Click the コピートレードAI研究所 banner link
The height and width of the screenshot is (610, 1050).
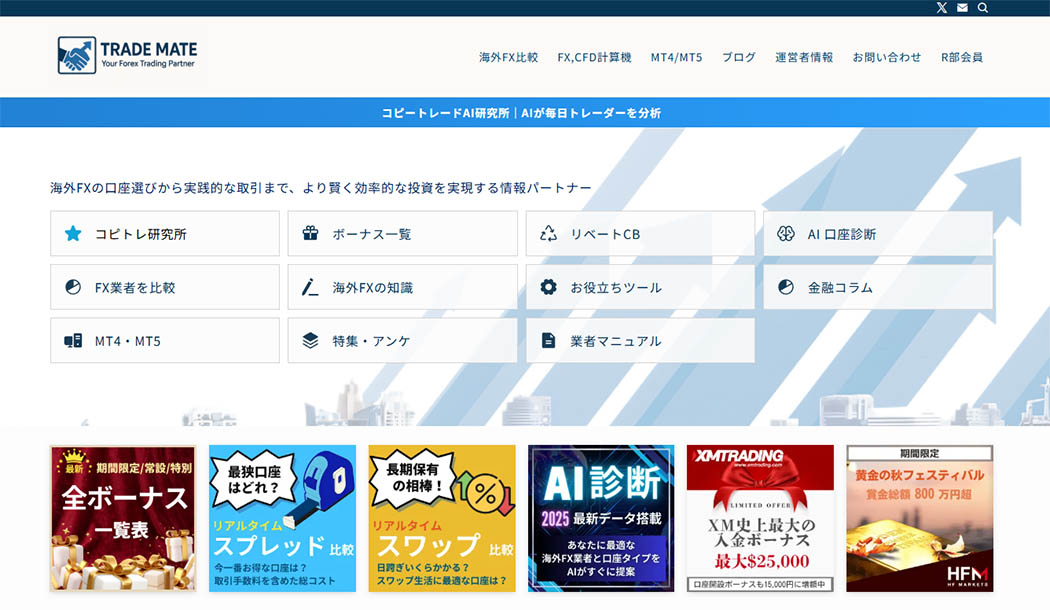point(521,113)
